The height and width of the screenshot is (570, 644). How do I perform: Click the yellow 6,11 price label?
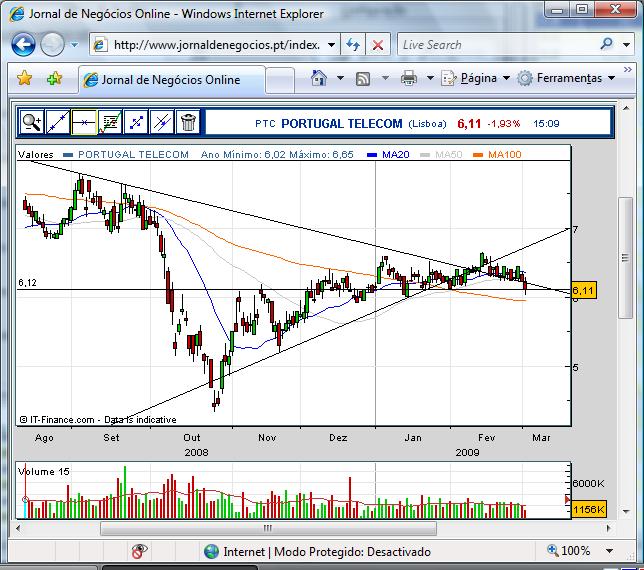coord(583,291)
